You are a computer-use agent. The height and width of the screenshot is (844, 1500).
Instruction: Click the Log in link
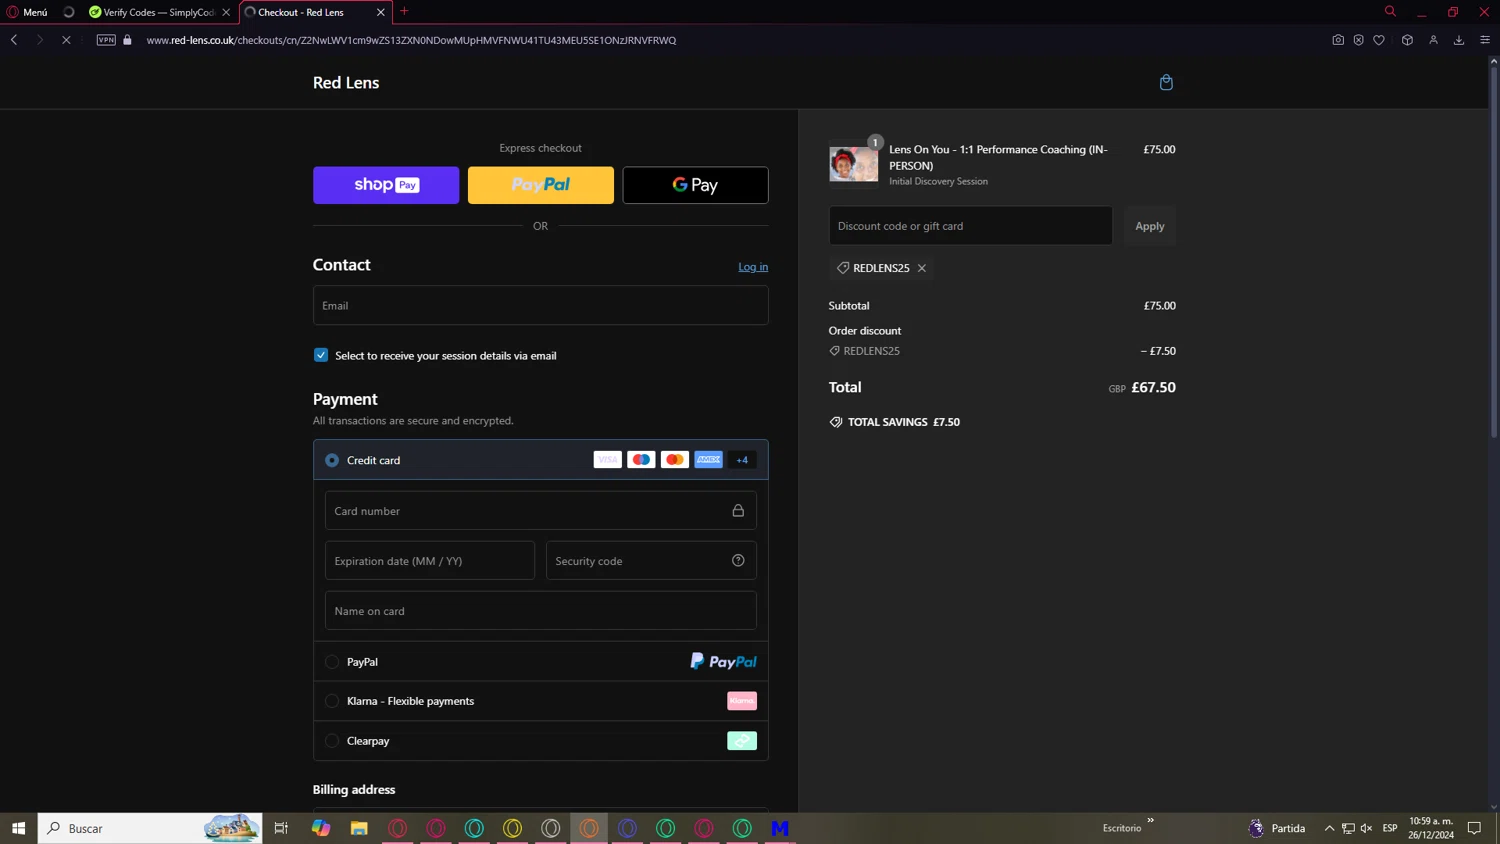click(753, 266)
